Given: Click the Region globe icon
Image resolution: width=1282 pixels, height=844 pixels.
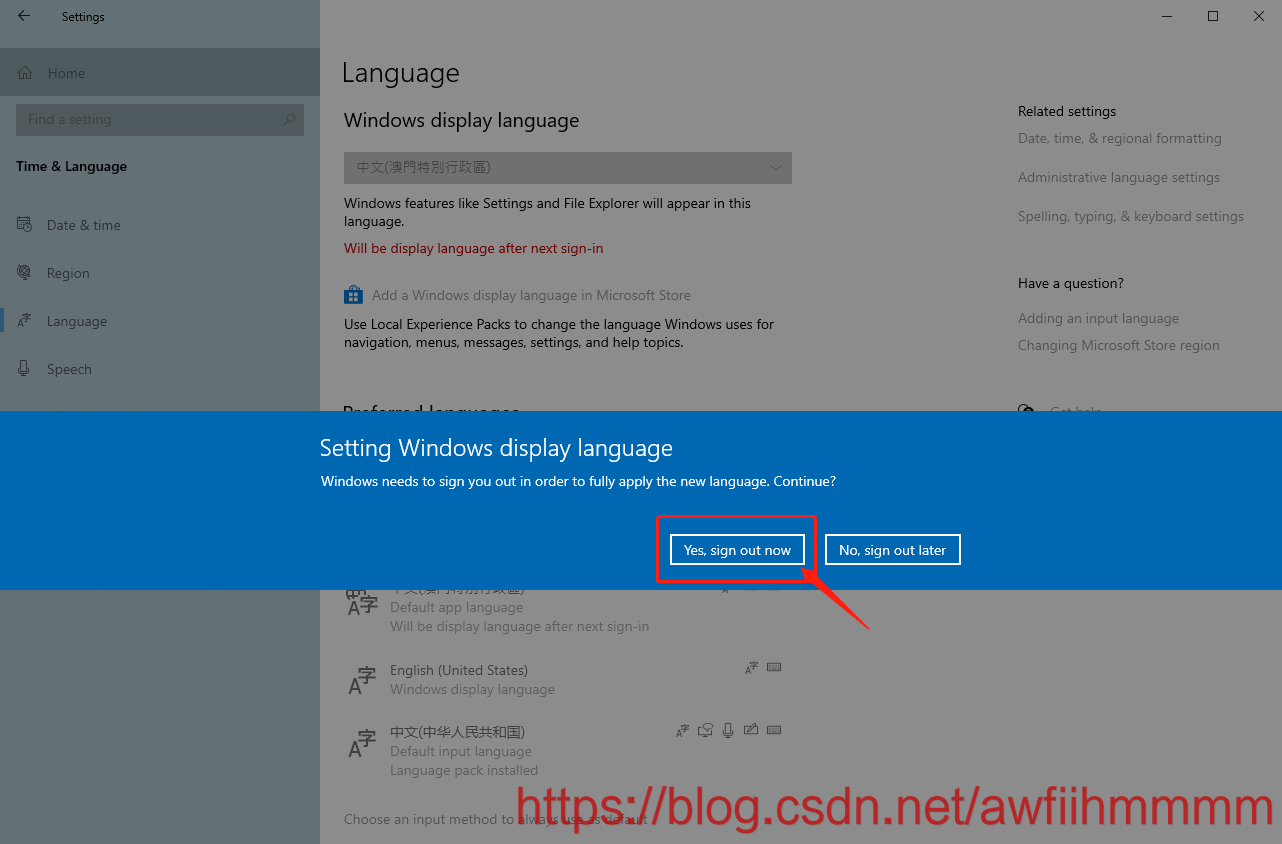Looking at the screenshot, I should (x=24, y=273).
